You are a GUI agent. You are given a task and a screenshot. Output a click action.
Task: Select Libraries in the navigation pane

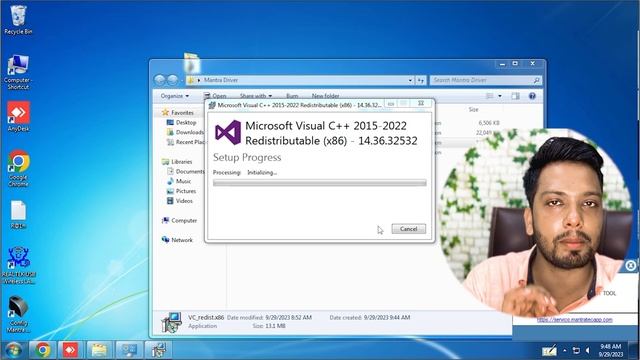click(177, 162)
